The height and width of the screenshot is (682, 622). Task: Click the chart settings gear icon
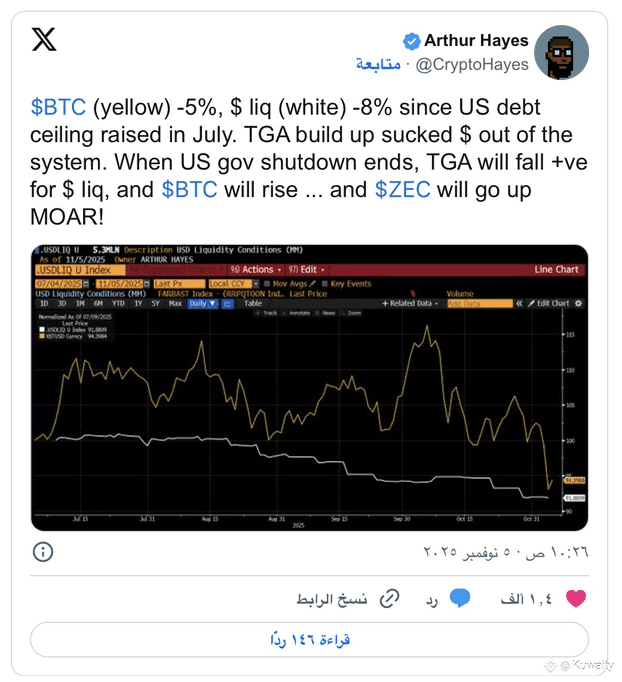[578, 303]
